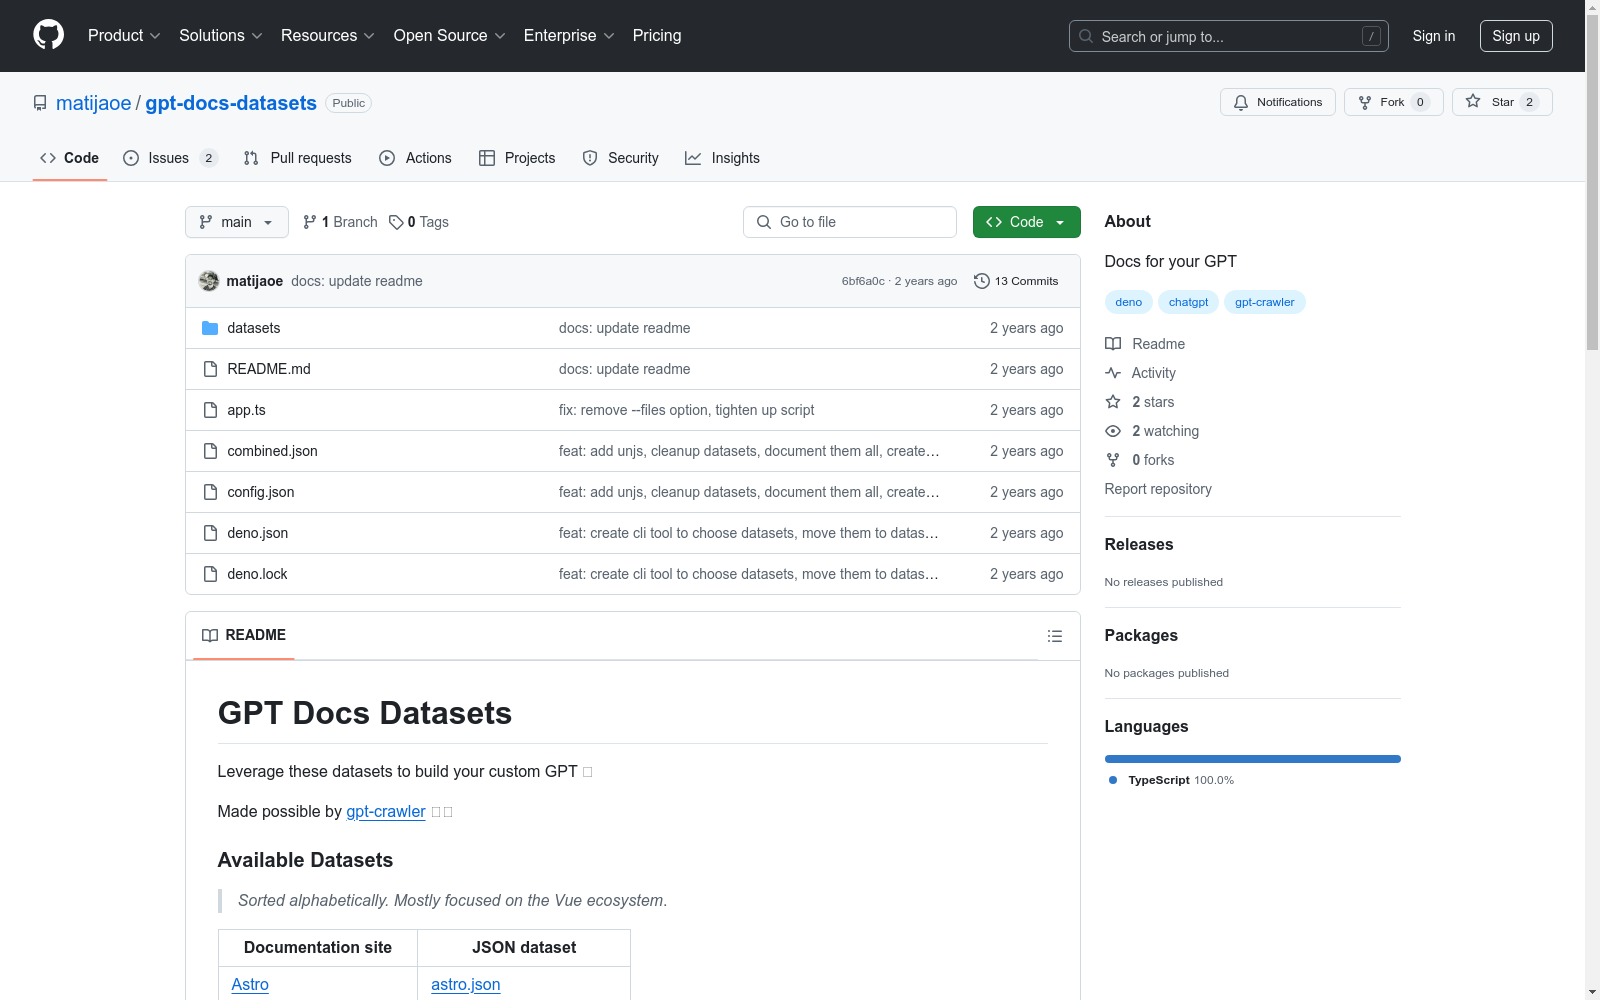Open the gpt-crawler link in README
This screenshot has height=1000, width=1600.
click(386, 812)
